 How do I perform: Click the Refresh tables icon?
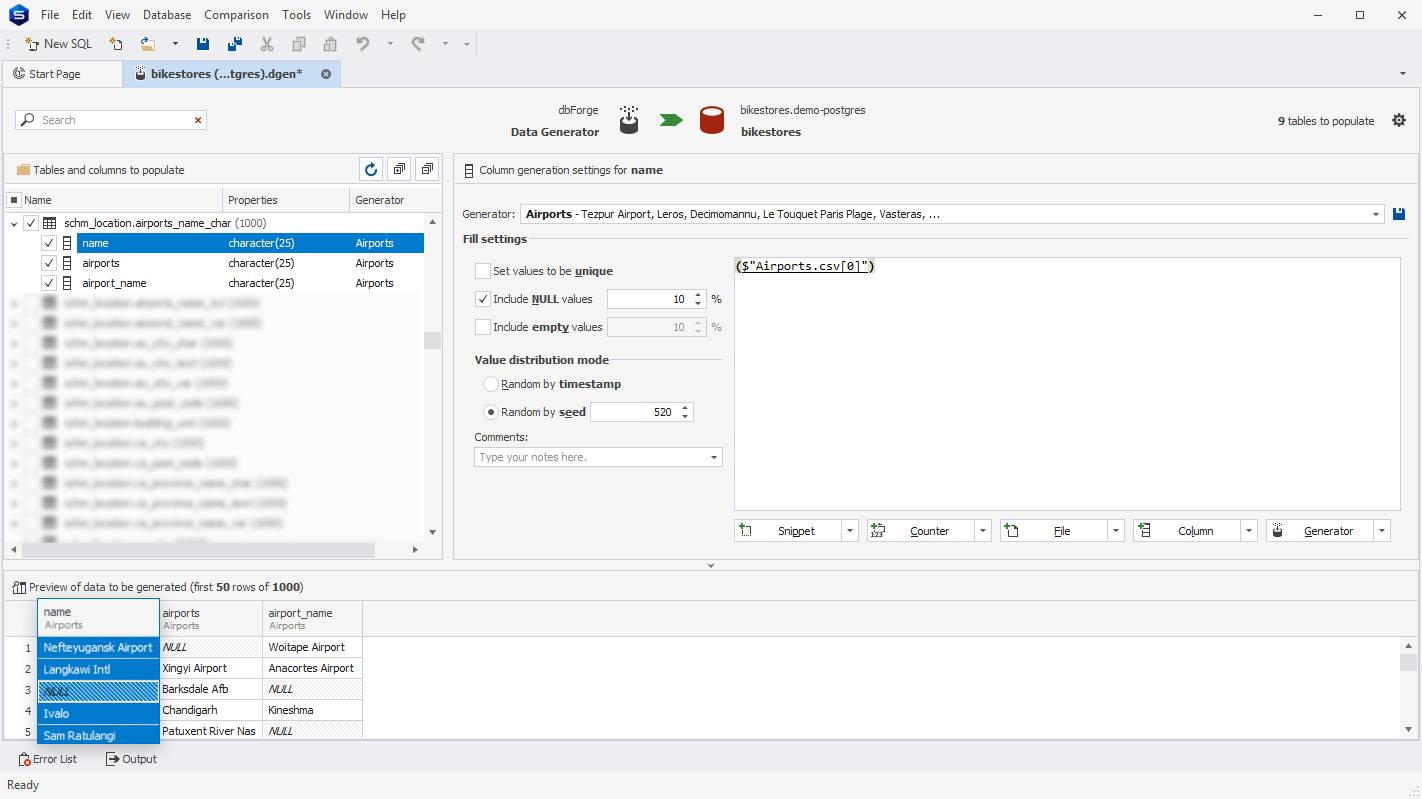click(x=371, y=170)
